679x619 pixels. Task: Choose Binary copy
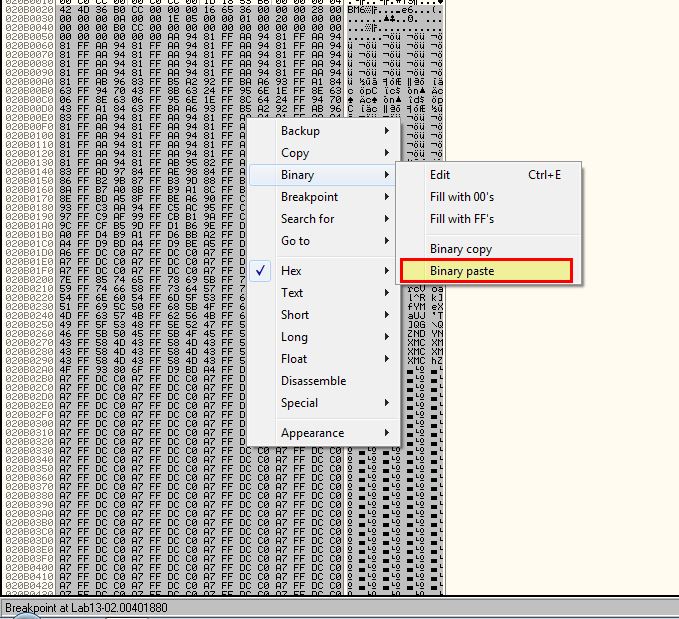tap(488, 249)
